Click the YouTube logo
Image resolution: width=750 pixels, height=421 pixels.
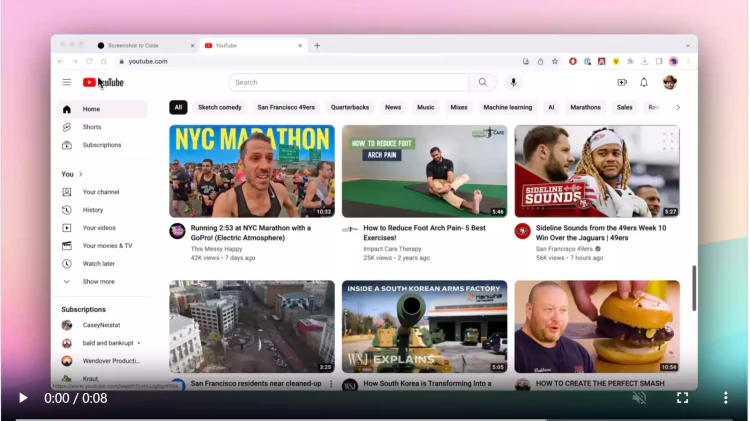click(x=103, y=82)
